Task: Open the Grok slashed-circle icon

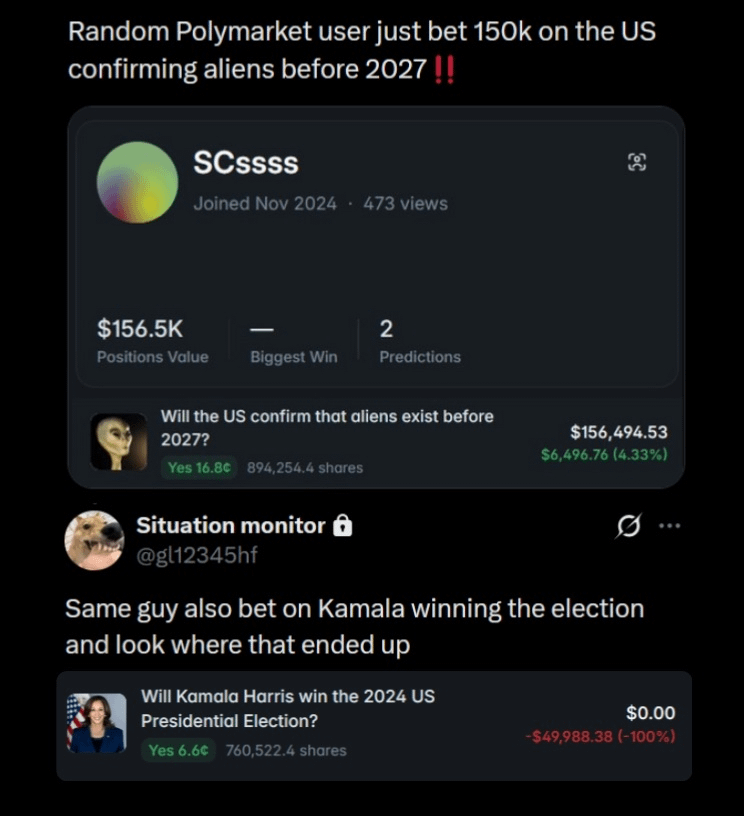Action: click(630, 526)
